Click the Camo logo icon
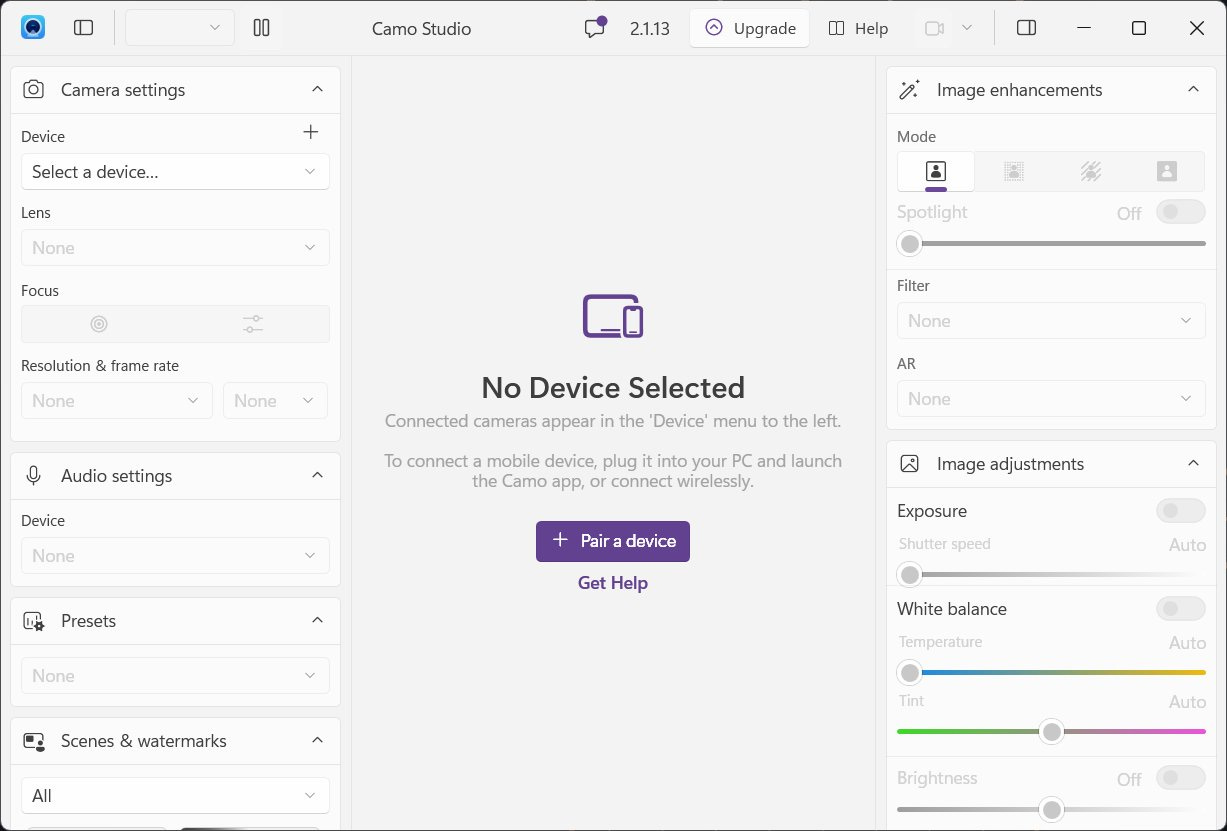This screenshot has height=831, width=1227. pos(33,28)
